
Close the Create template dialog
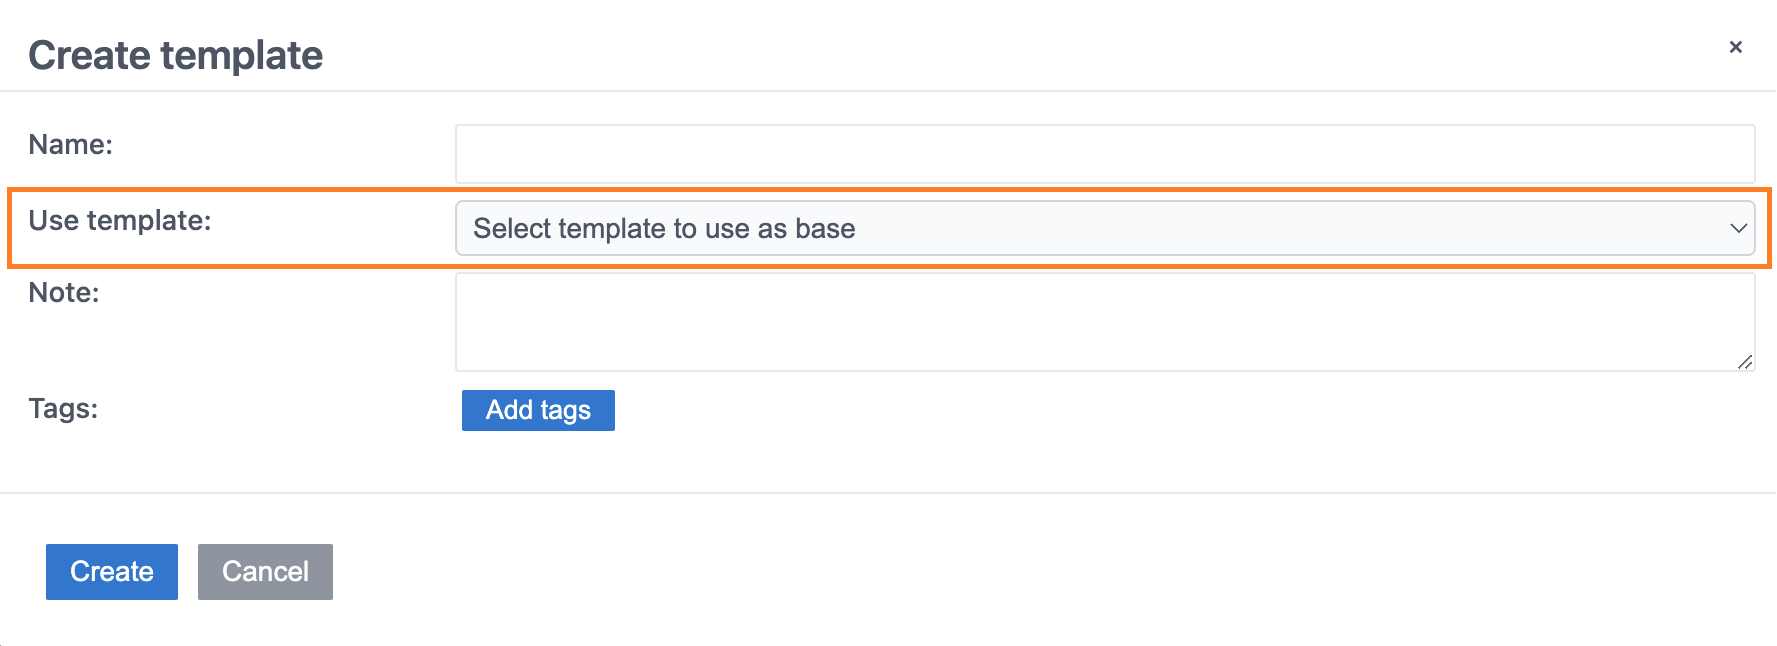[1735, 47]
